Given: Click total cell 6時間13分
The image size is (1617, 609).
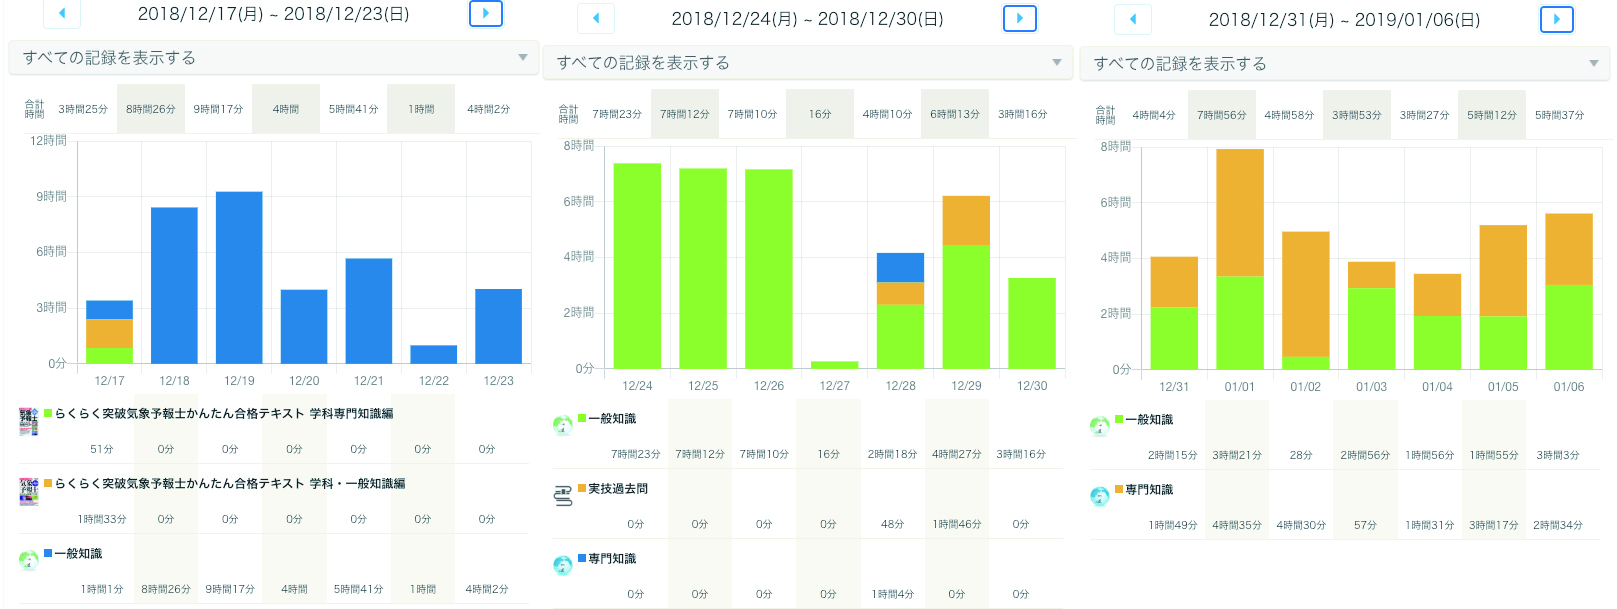Looking at the screenshot, I should (x=955, y=114).
